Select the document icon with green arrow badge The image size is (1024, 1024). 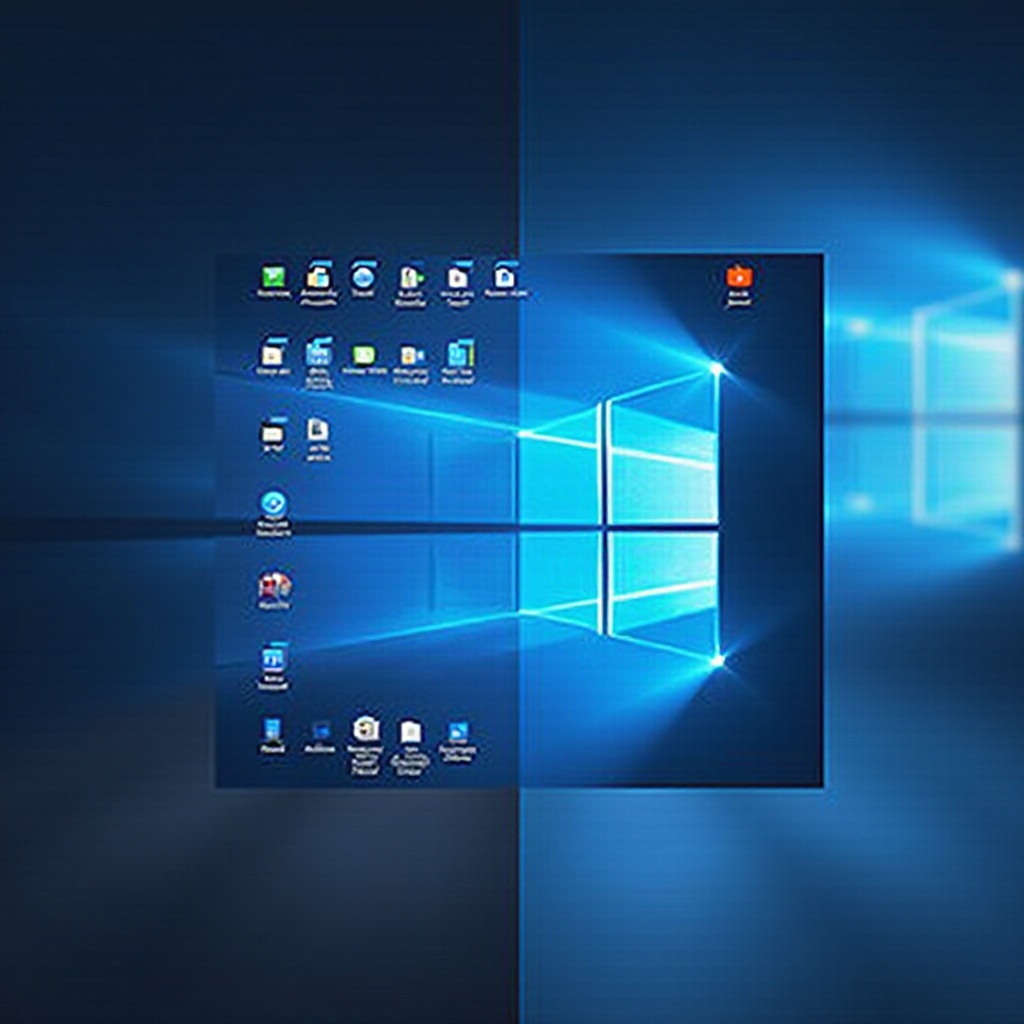(x=411, y=278)
